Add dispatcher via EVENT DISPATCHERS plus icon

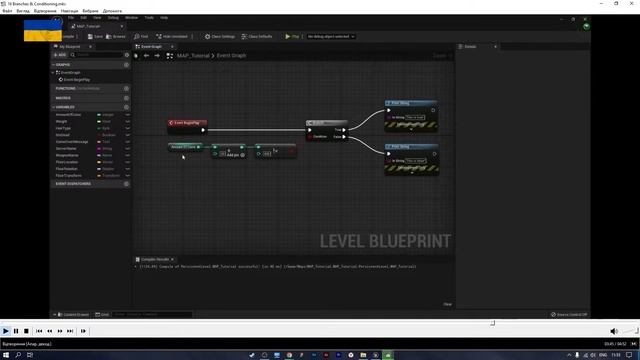pyautogui.click(x=127, y=184)
